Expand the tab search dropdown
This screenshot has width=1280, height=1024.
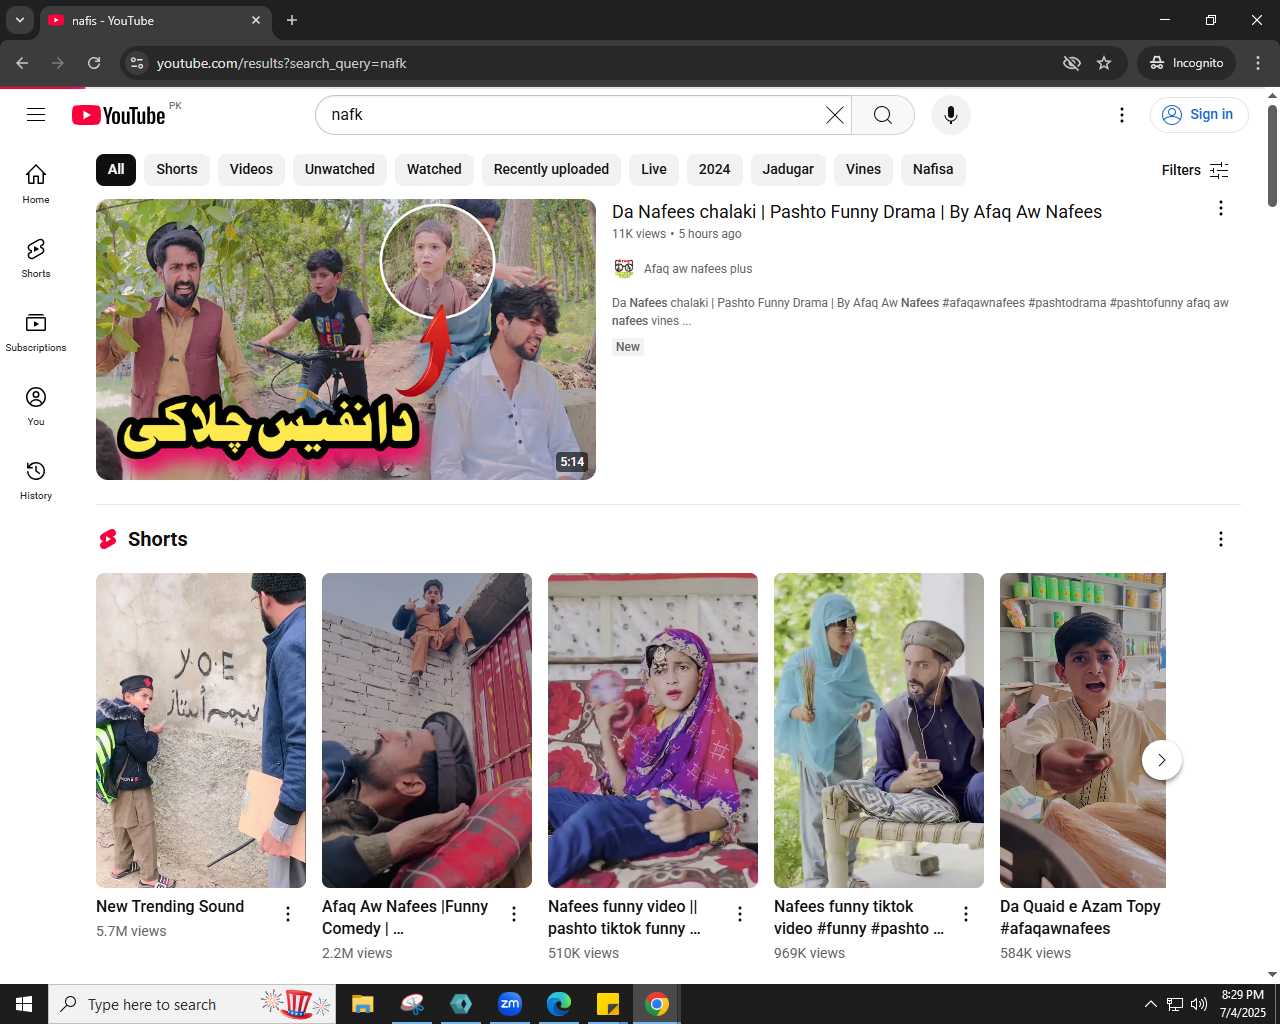[20, 20]
